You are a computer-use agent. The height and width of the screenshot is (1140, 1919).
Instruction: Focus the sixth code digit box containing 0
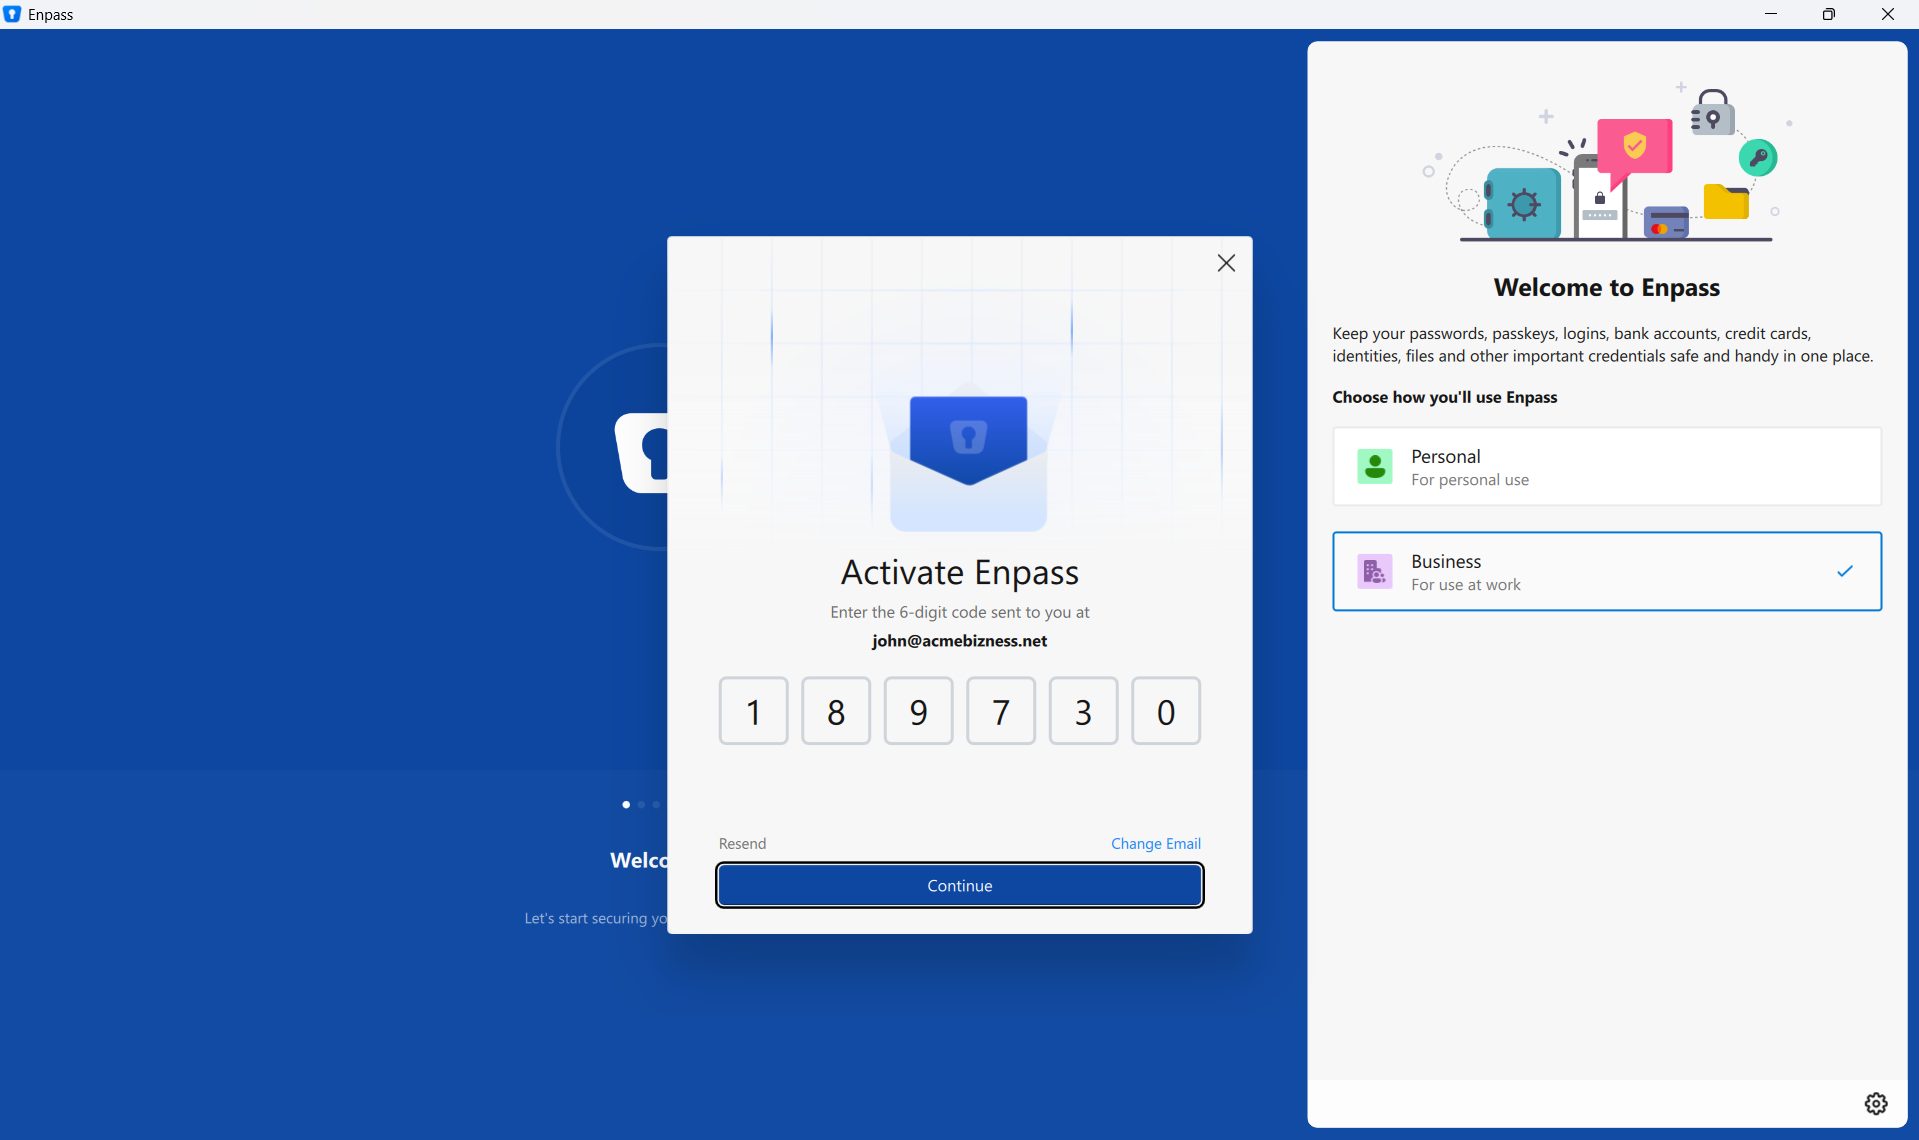1166,711
